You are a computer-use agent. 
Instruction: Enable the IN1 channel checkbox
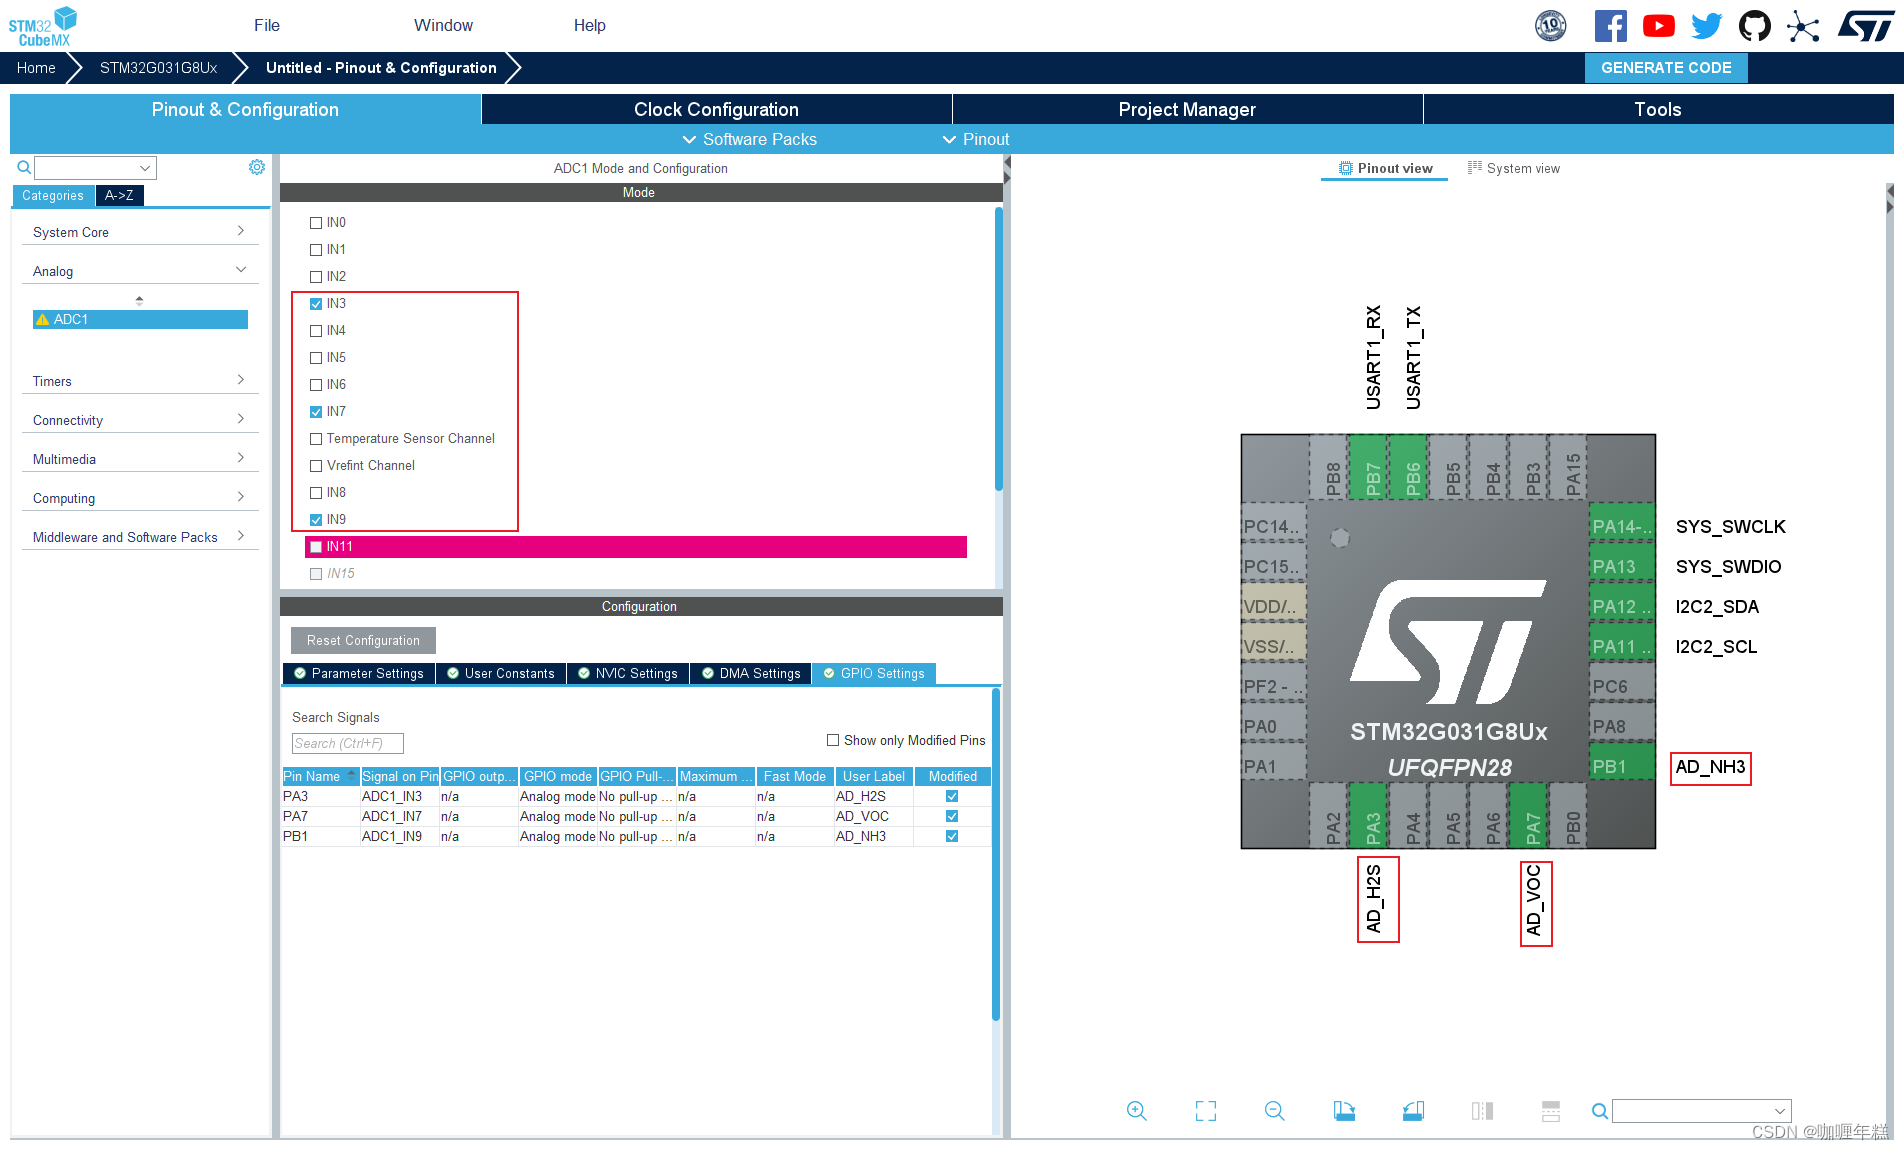(316, 250)
